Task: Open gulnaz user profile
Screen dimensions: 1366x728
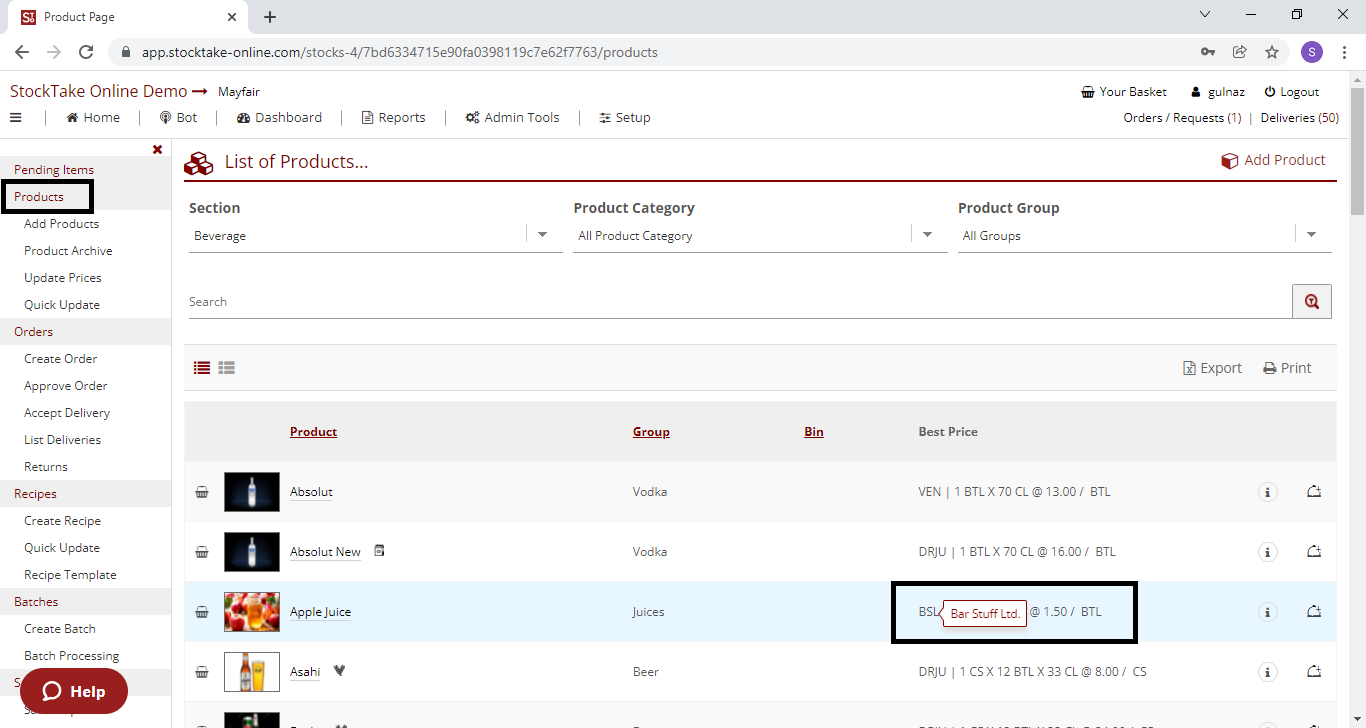Action: point(1217,92)
